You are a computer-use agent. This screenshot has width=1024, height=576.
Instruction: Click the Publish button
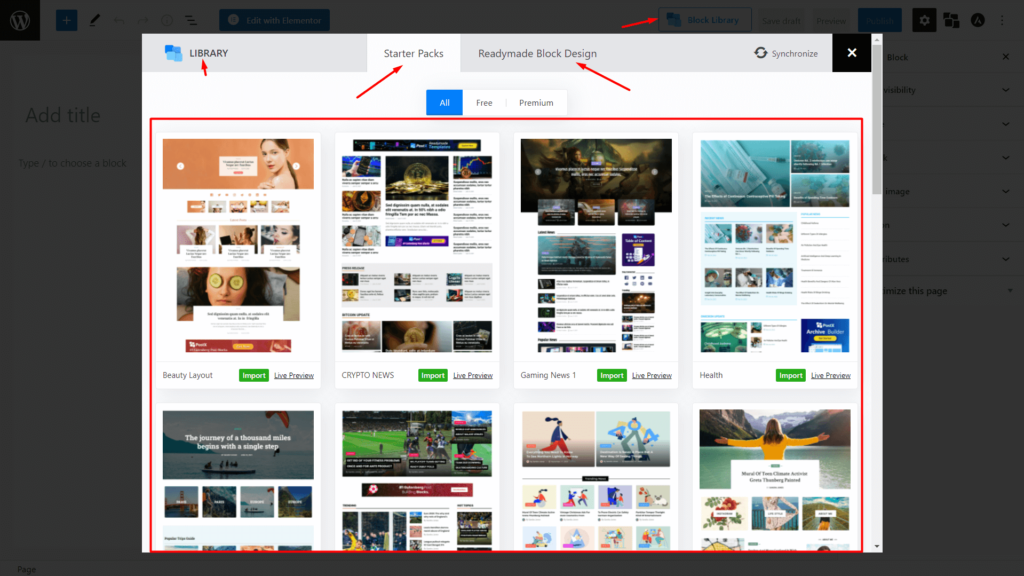pyautogui.click(x=880, y=20)
